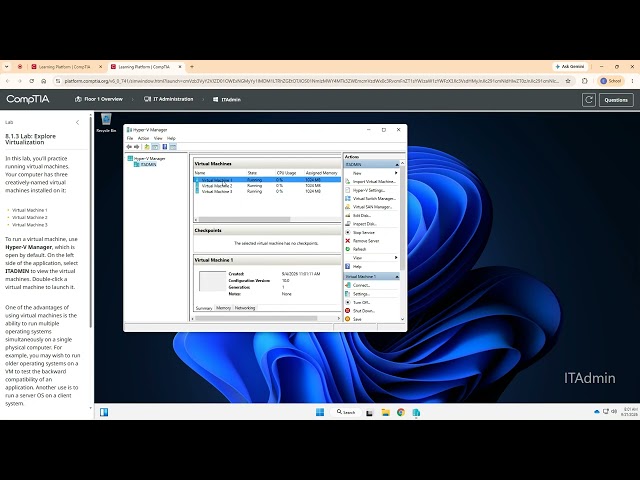Image resolution: width=640 pixels, height=480 pixels.
Task: Select Import Virtual Machine action
Action: [374, 182]
